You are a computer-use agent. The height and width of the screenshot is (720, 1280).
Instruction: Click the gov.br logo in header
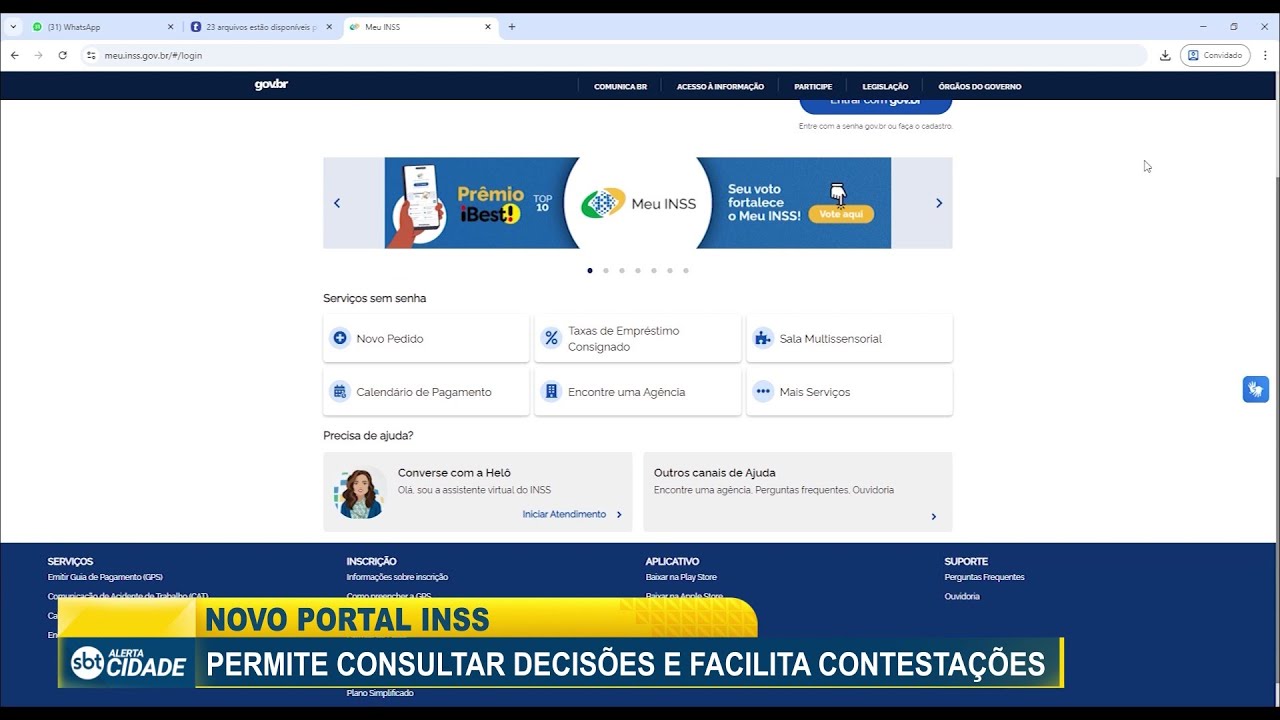271,85
